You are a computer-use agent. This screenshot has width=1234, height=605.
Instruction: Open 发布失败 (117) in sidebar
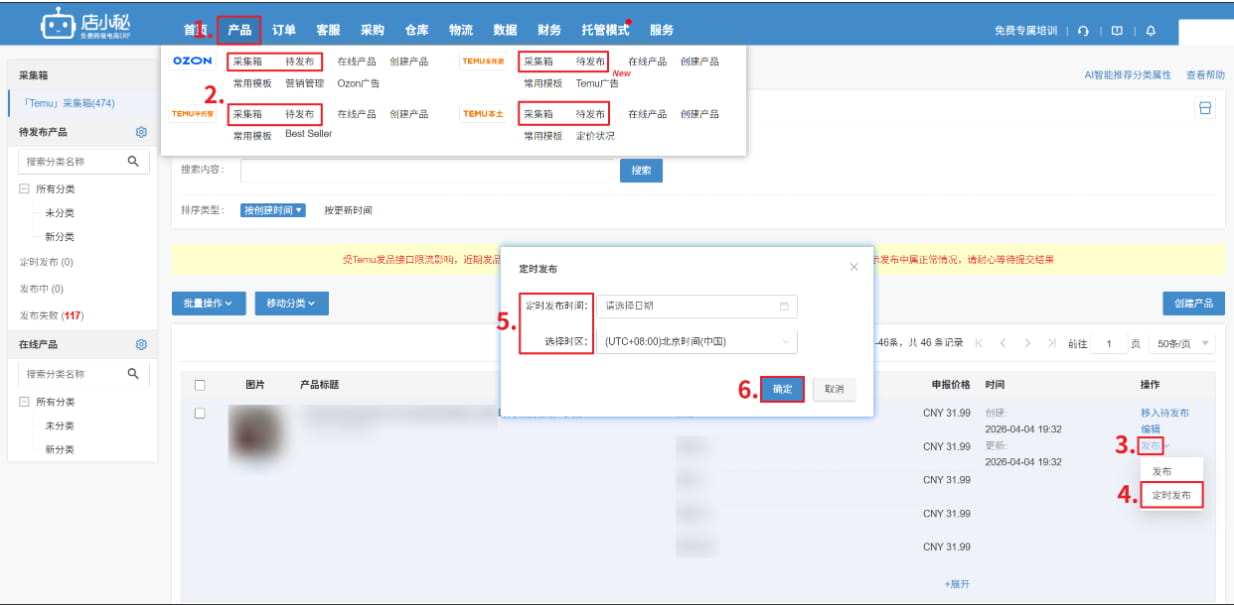tap(50, 315)
